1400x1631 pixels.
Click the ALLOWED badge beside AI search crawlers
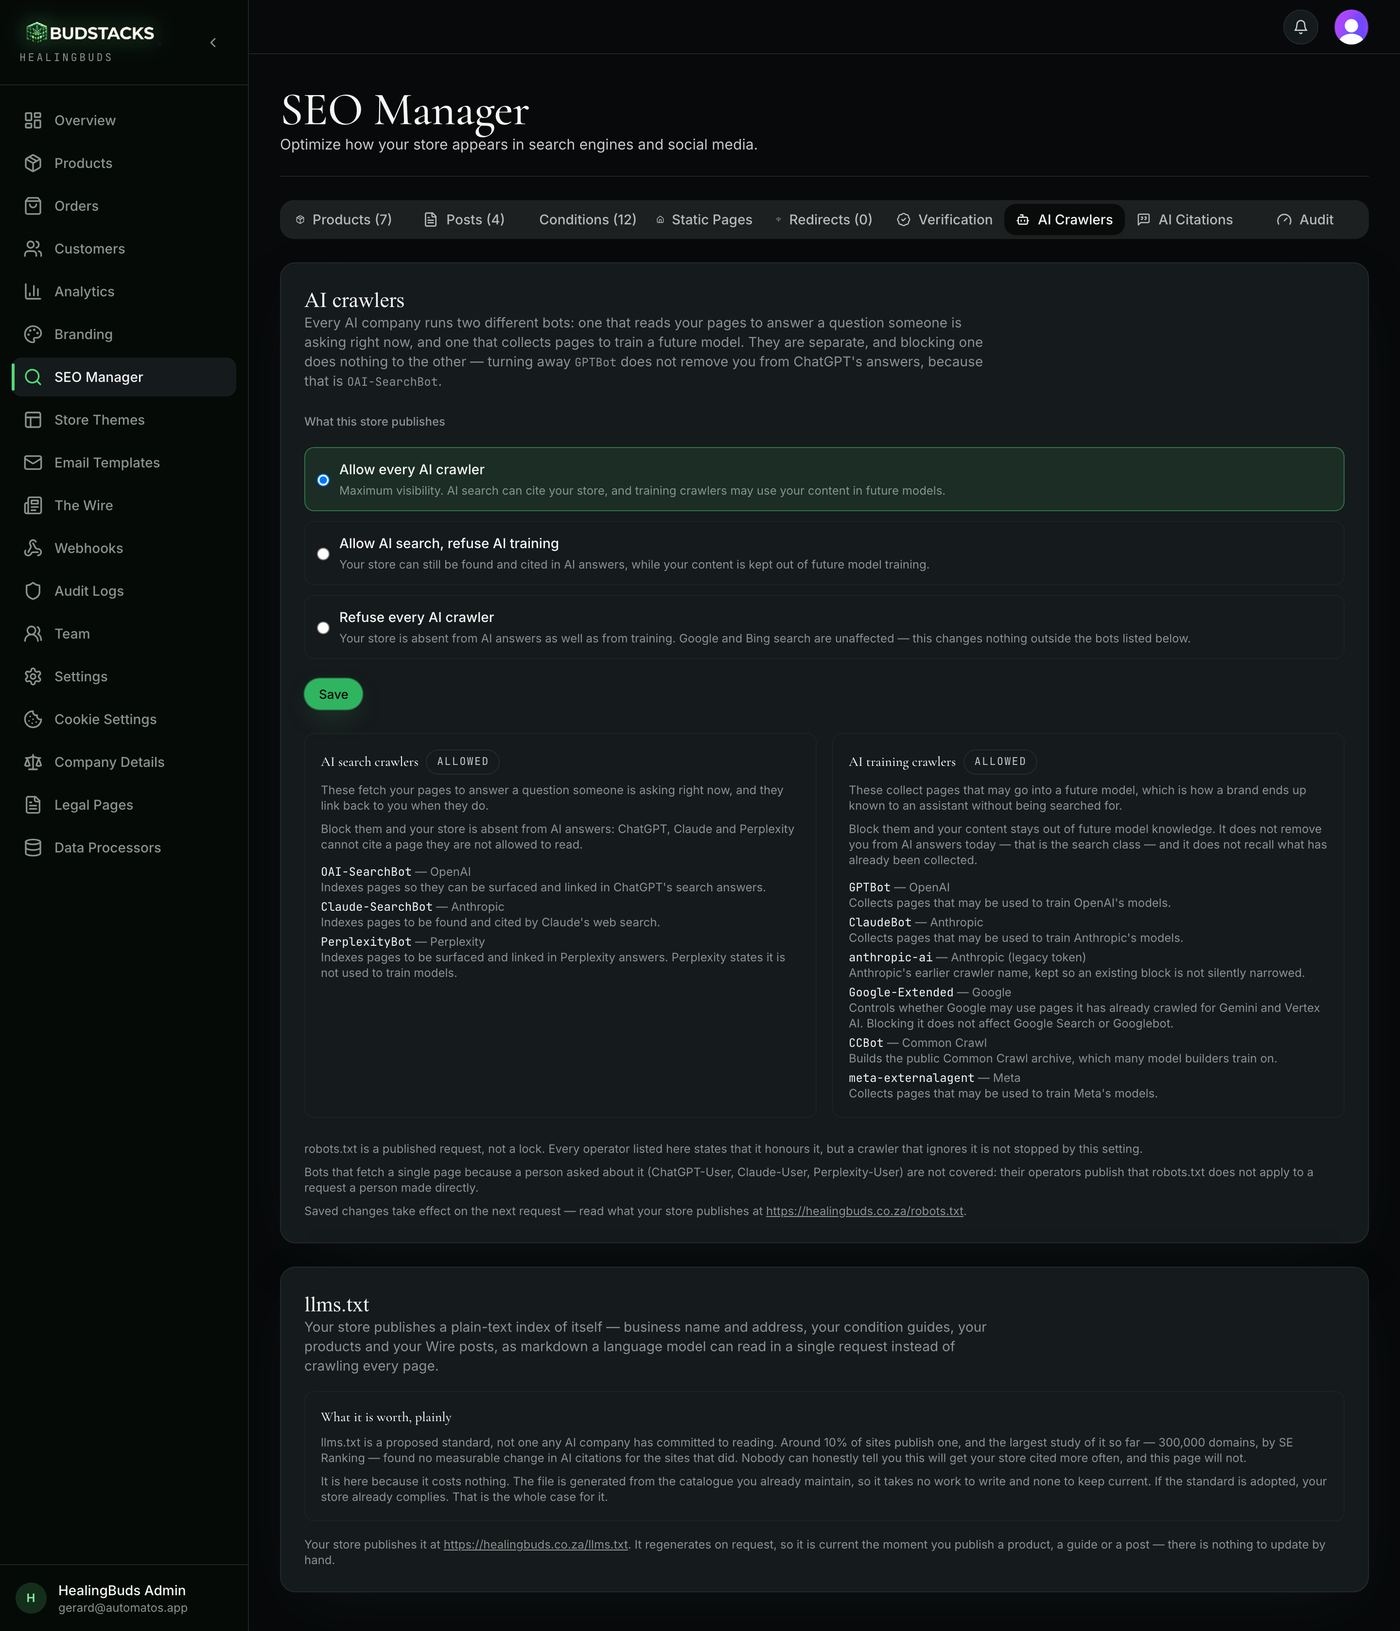click(x=463, y=762)
